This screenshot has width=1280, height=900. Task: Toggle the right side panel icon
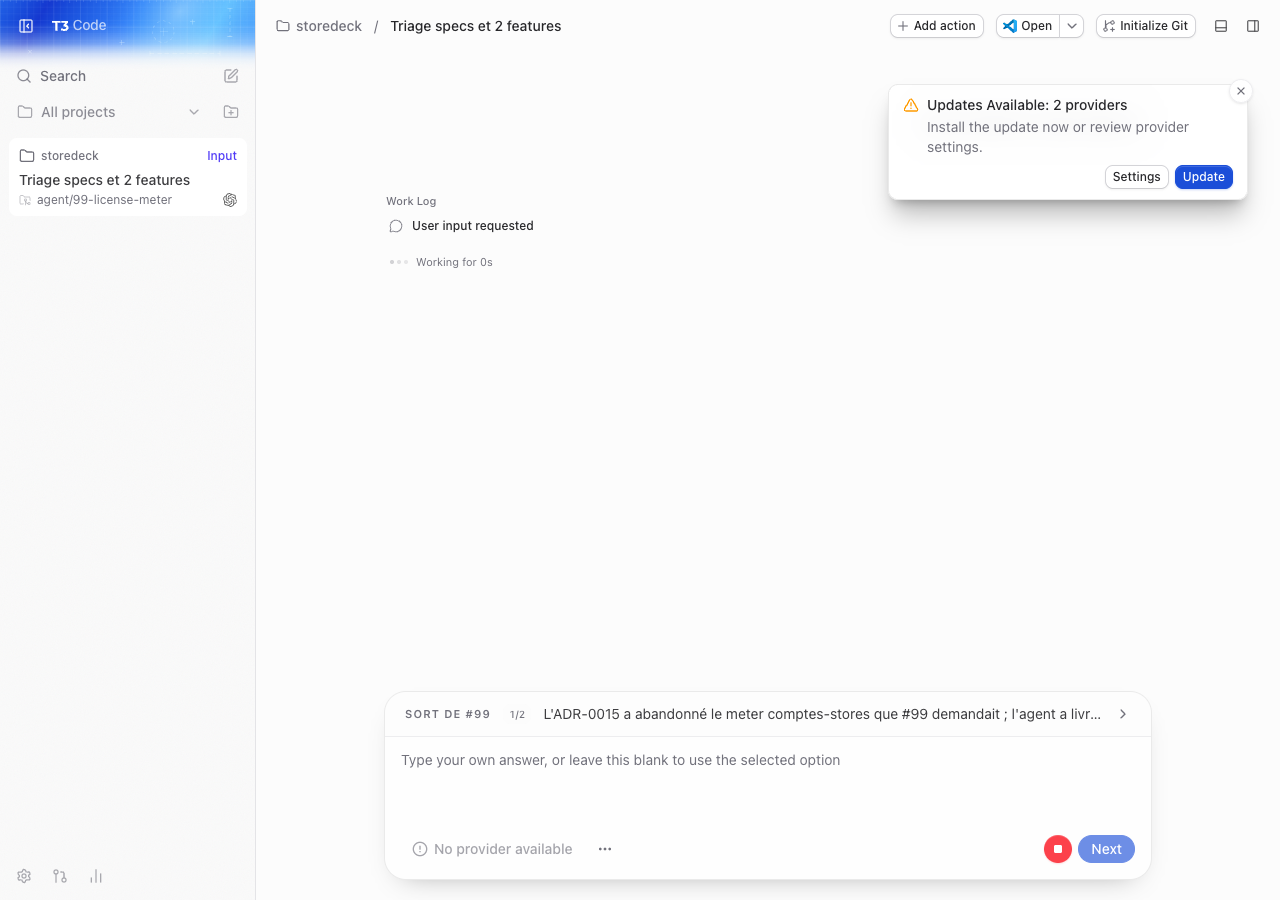[x=1253, y=26]
